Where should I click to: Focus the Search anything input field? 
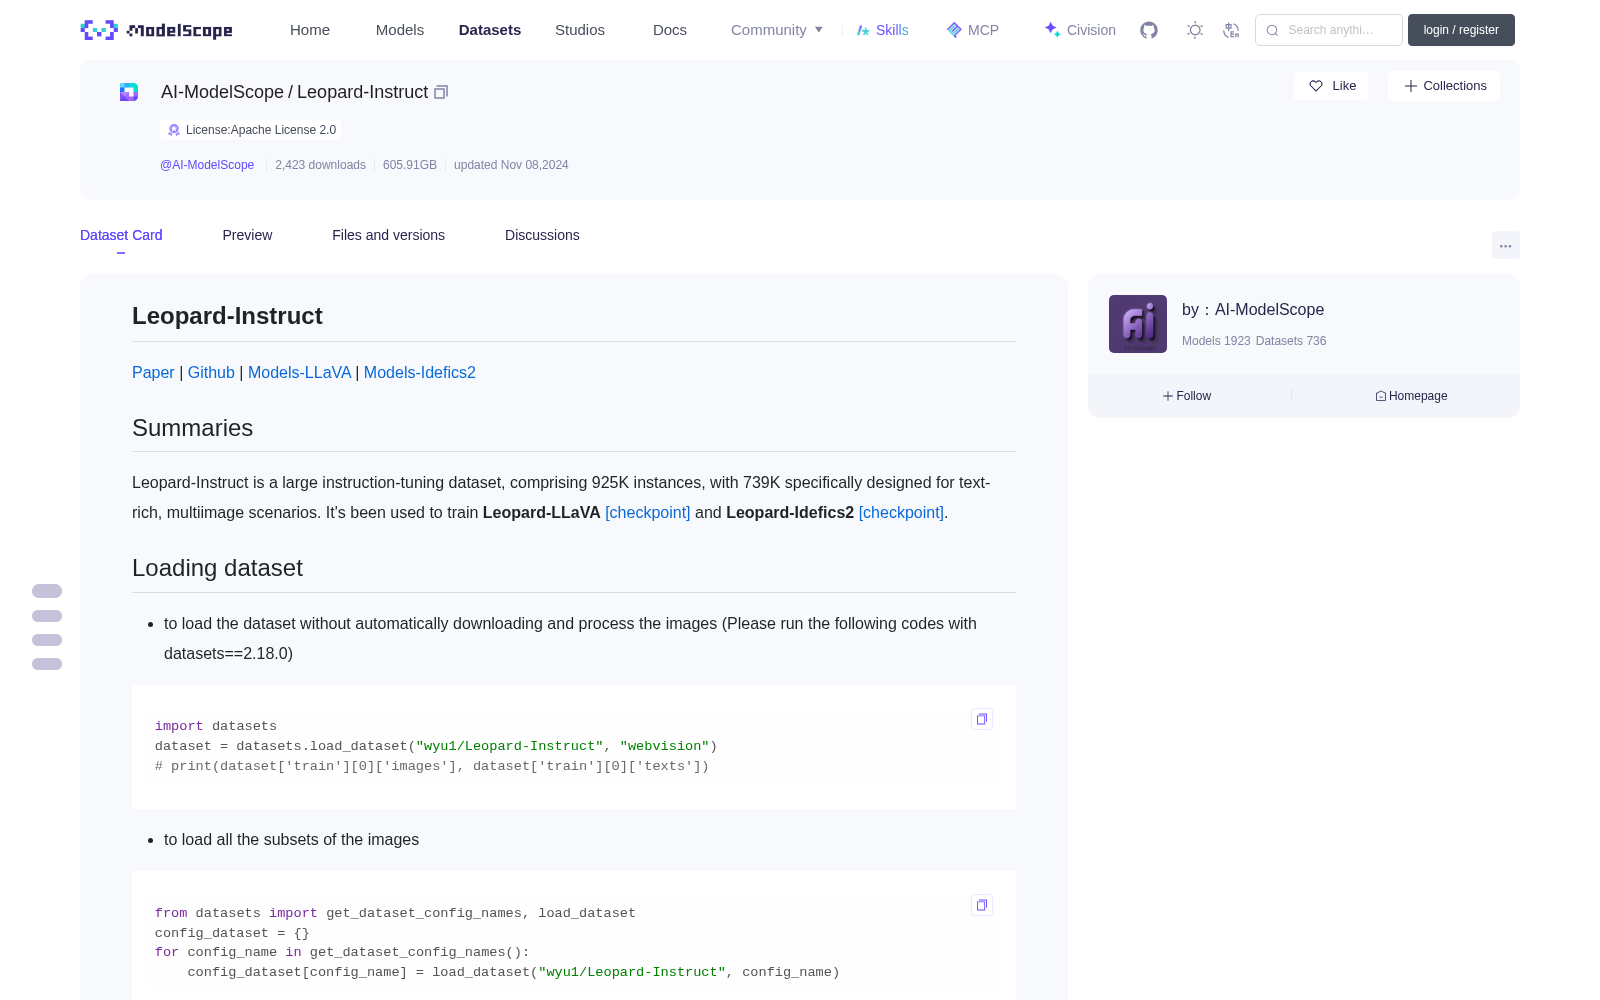(1329, 30)
